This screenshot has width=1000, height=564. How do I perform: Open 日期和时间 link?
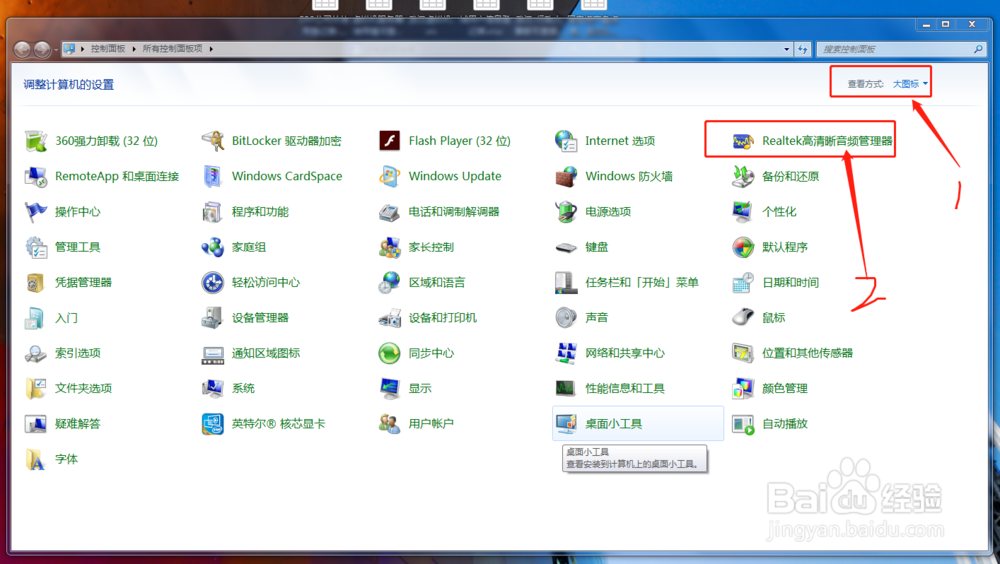[790, 282]
